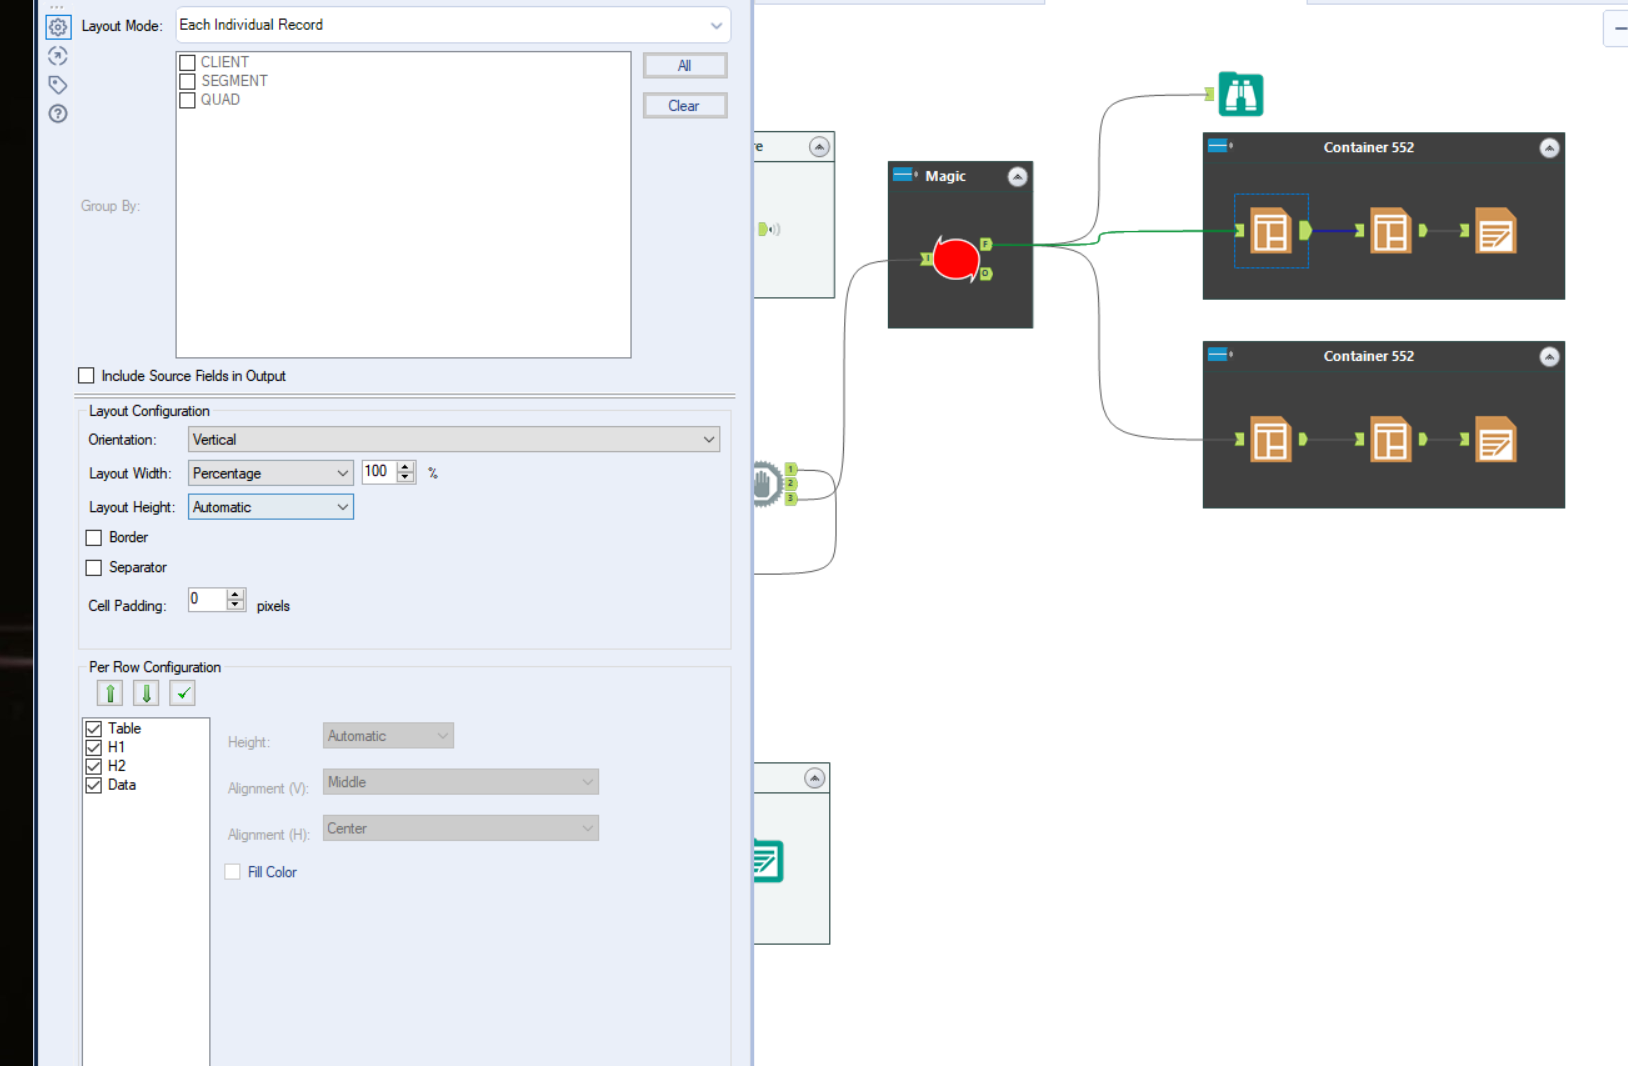This screenshot has height=1066, width=1628.
Task: Click the red Magic macro icon on the canvas
Action: (957, 258)
